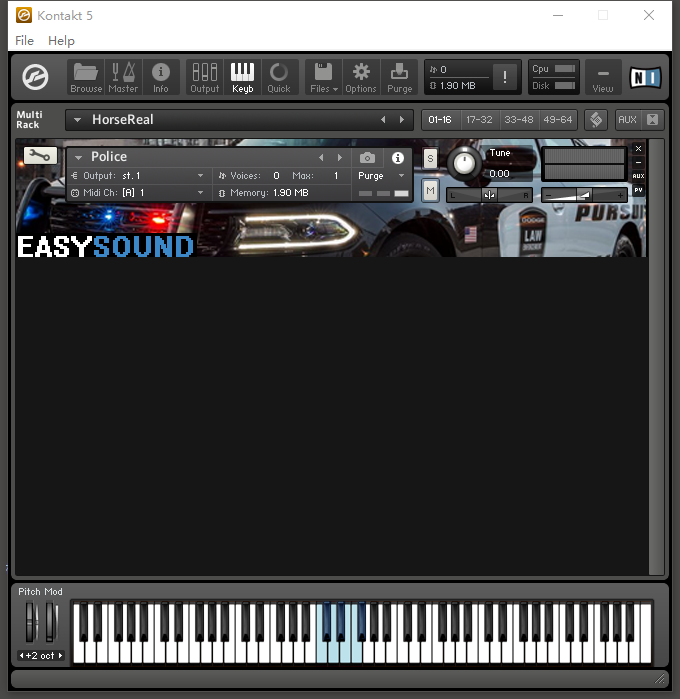This screenshot has width=680, height=699.
Task: Mute the Police instrument
Action: 430,189
